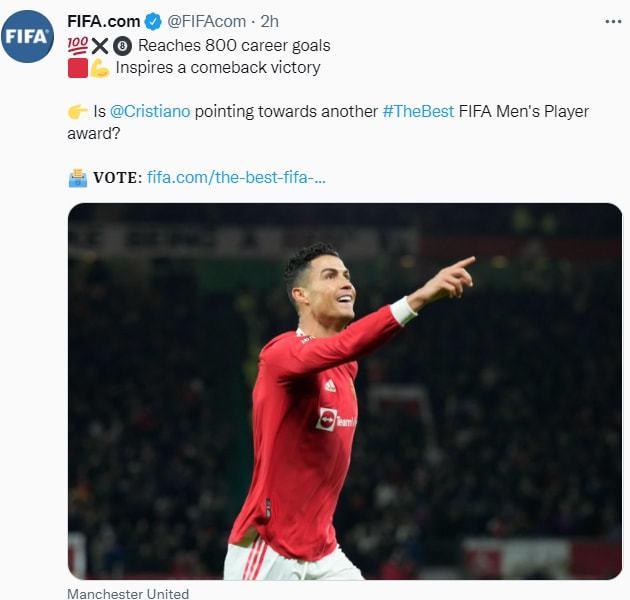Open the three-dot more options menu

coord(613,22)
